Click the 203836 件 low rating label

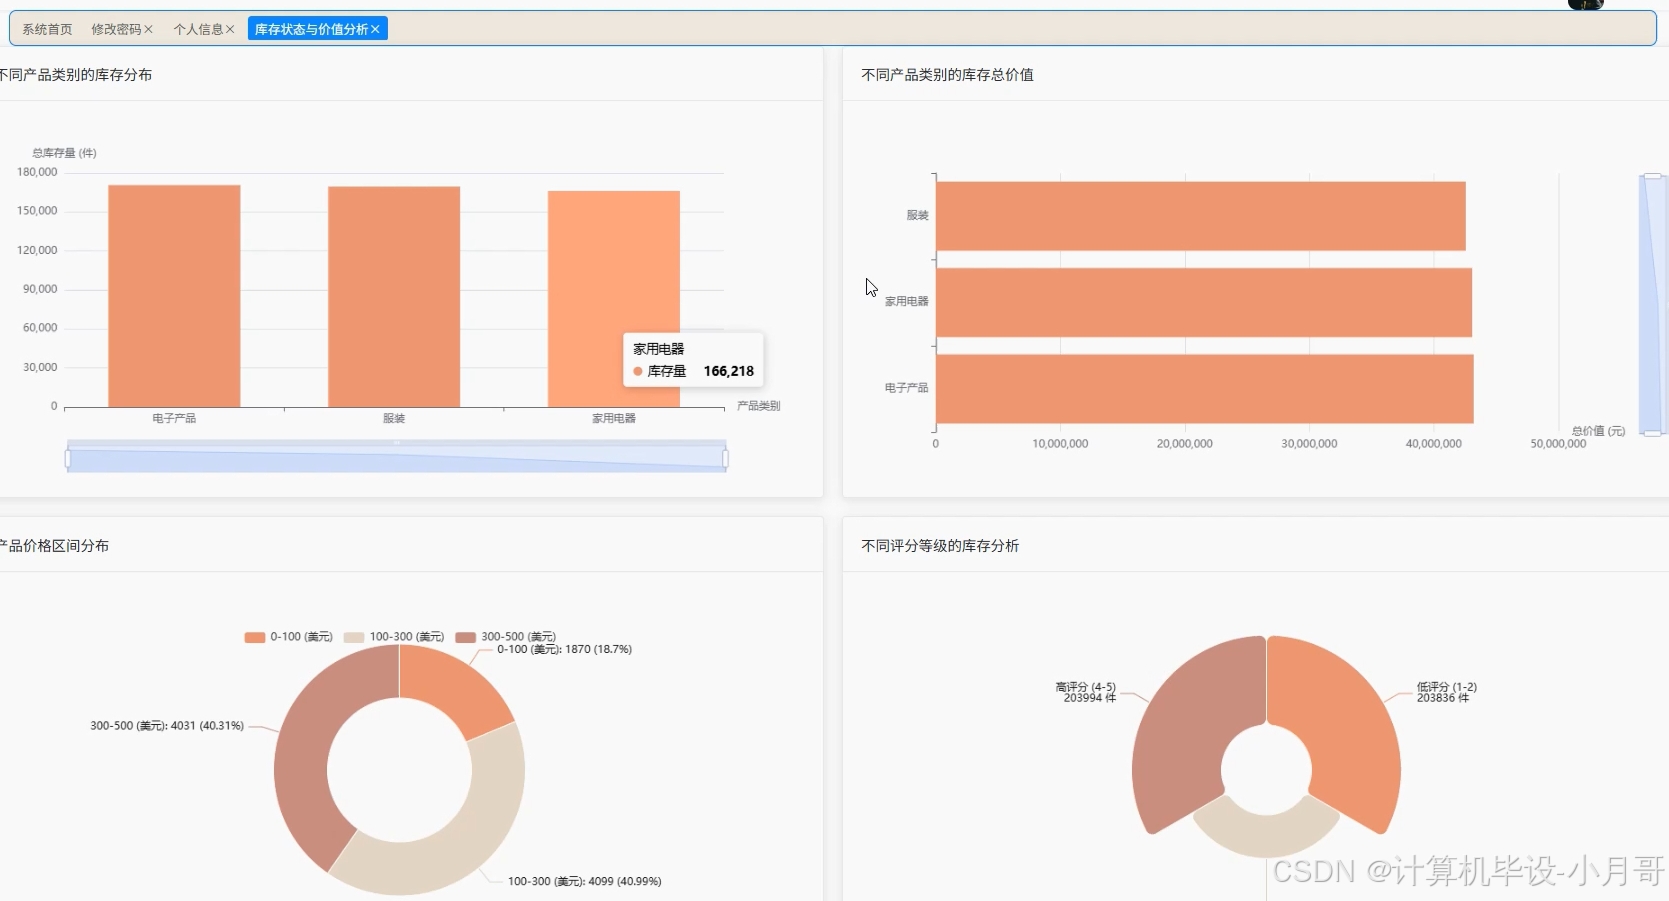click(x=1443, y=698)
